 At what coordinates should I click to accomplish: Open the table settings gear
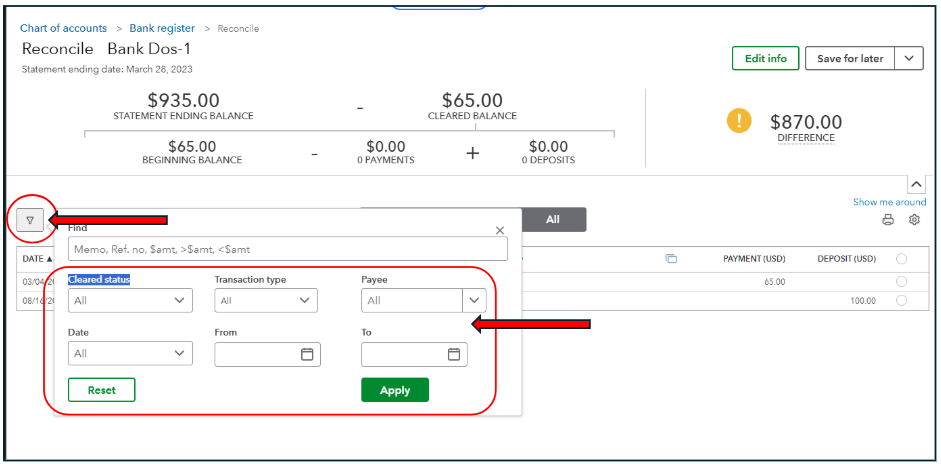point(914,220)
